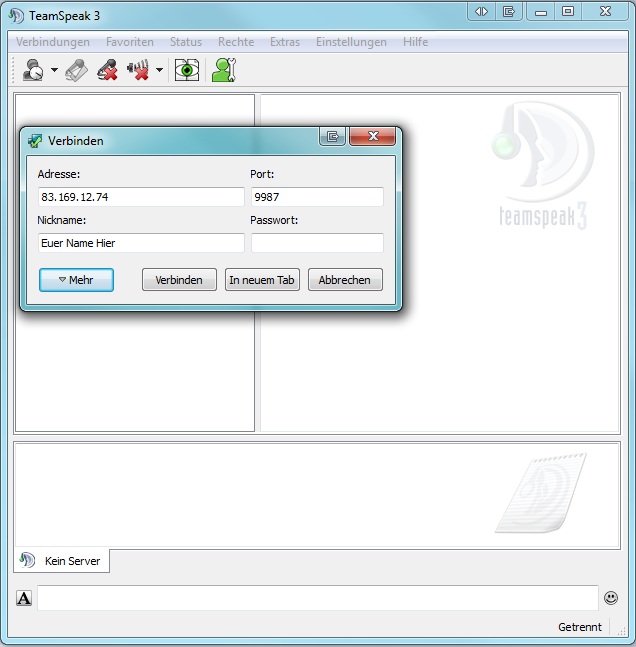This screenshot has width=636, height=647.
Task: Mute speakers via toolbar icon
Action: 138,70
